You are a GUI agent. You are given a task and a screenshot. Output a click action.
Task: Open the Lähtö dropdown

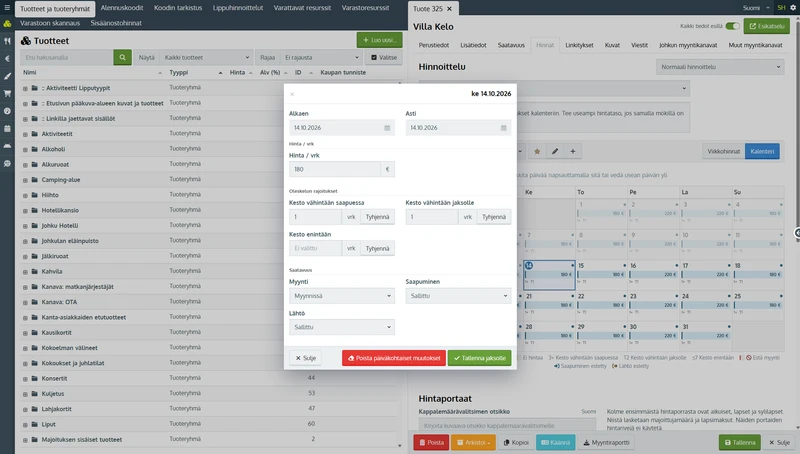point(342,327)
